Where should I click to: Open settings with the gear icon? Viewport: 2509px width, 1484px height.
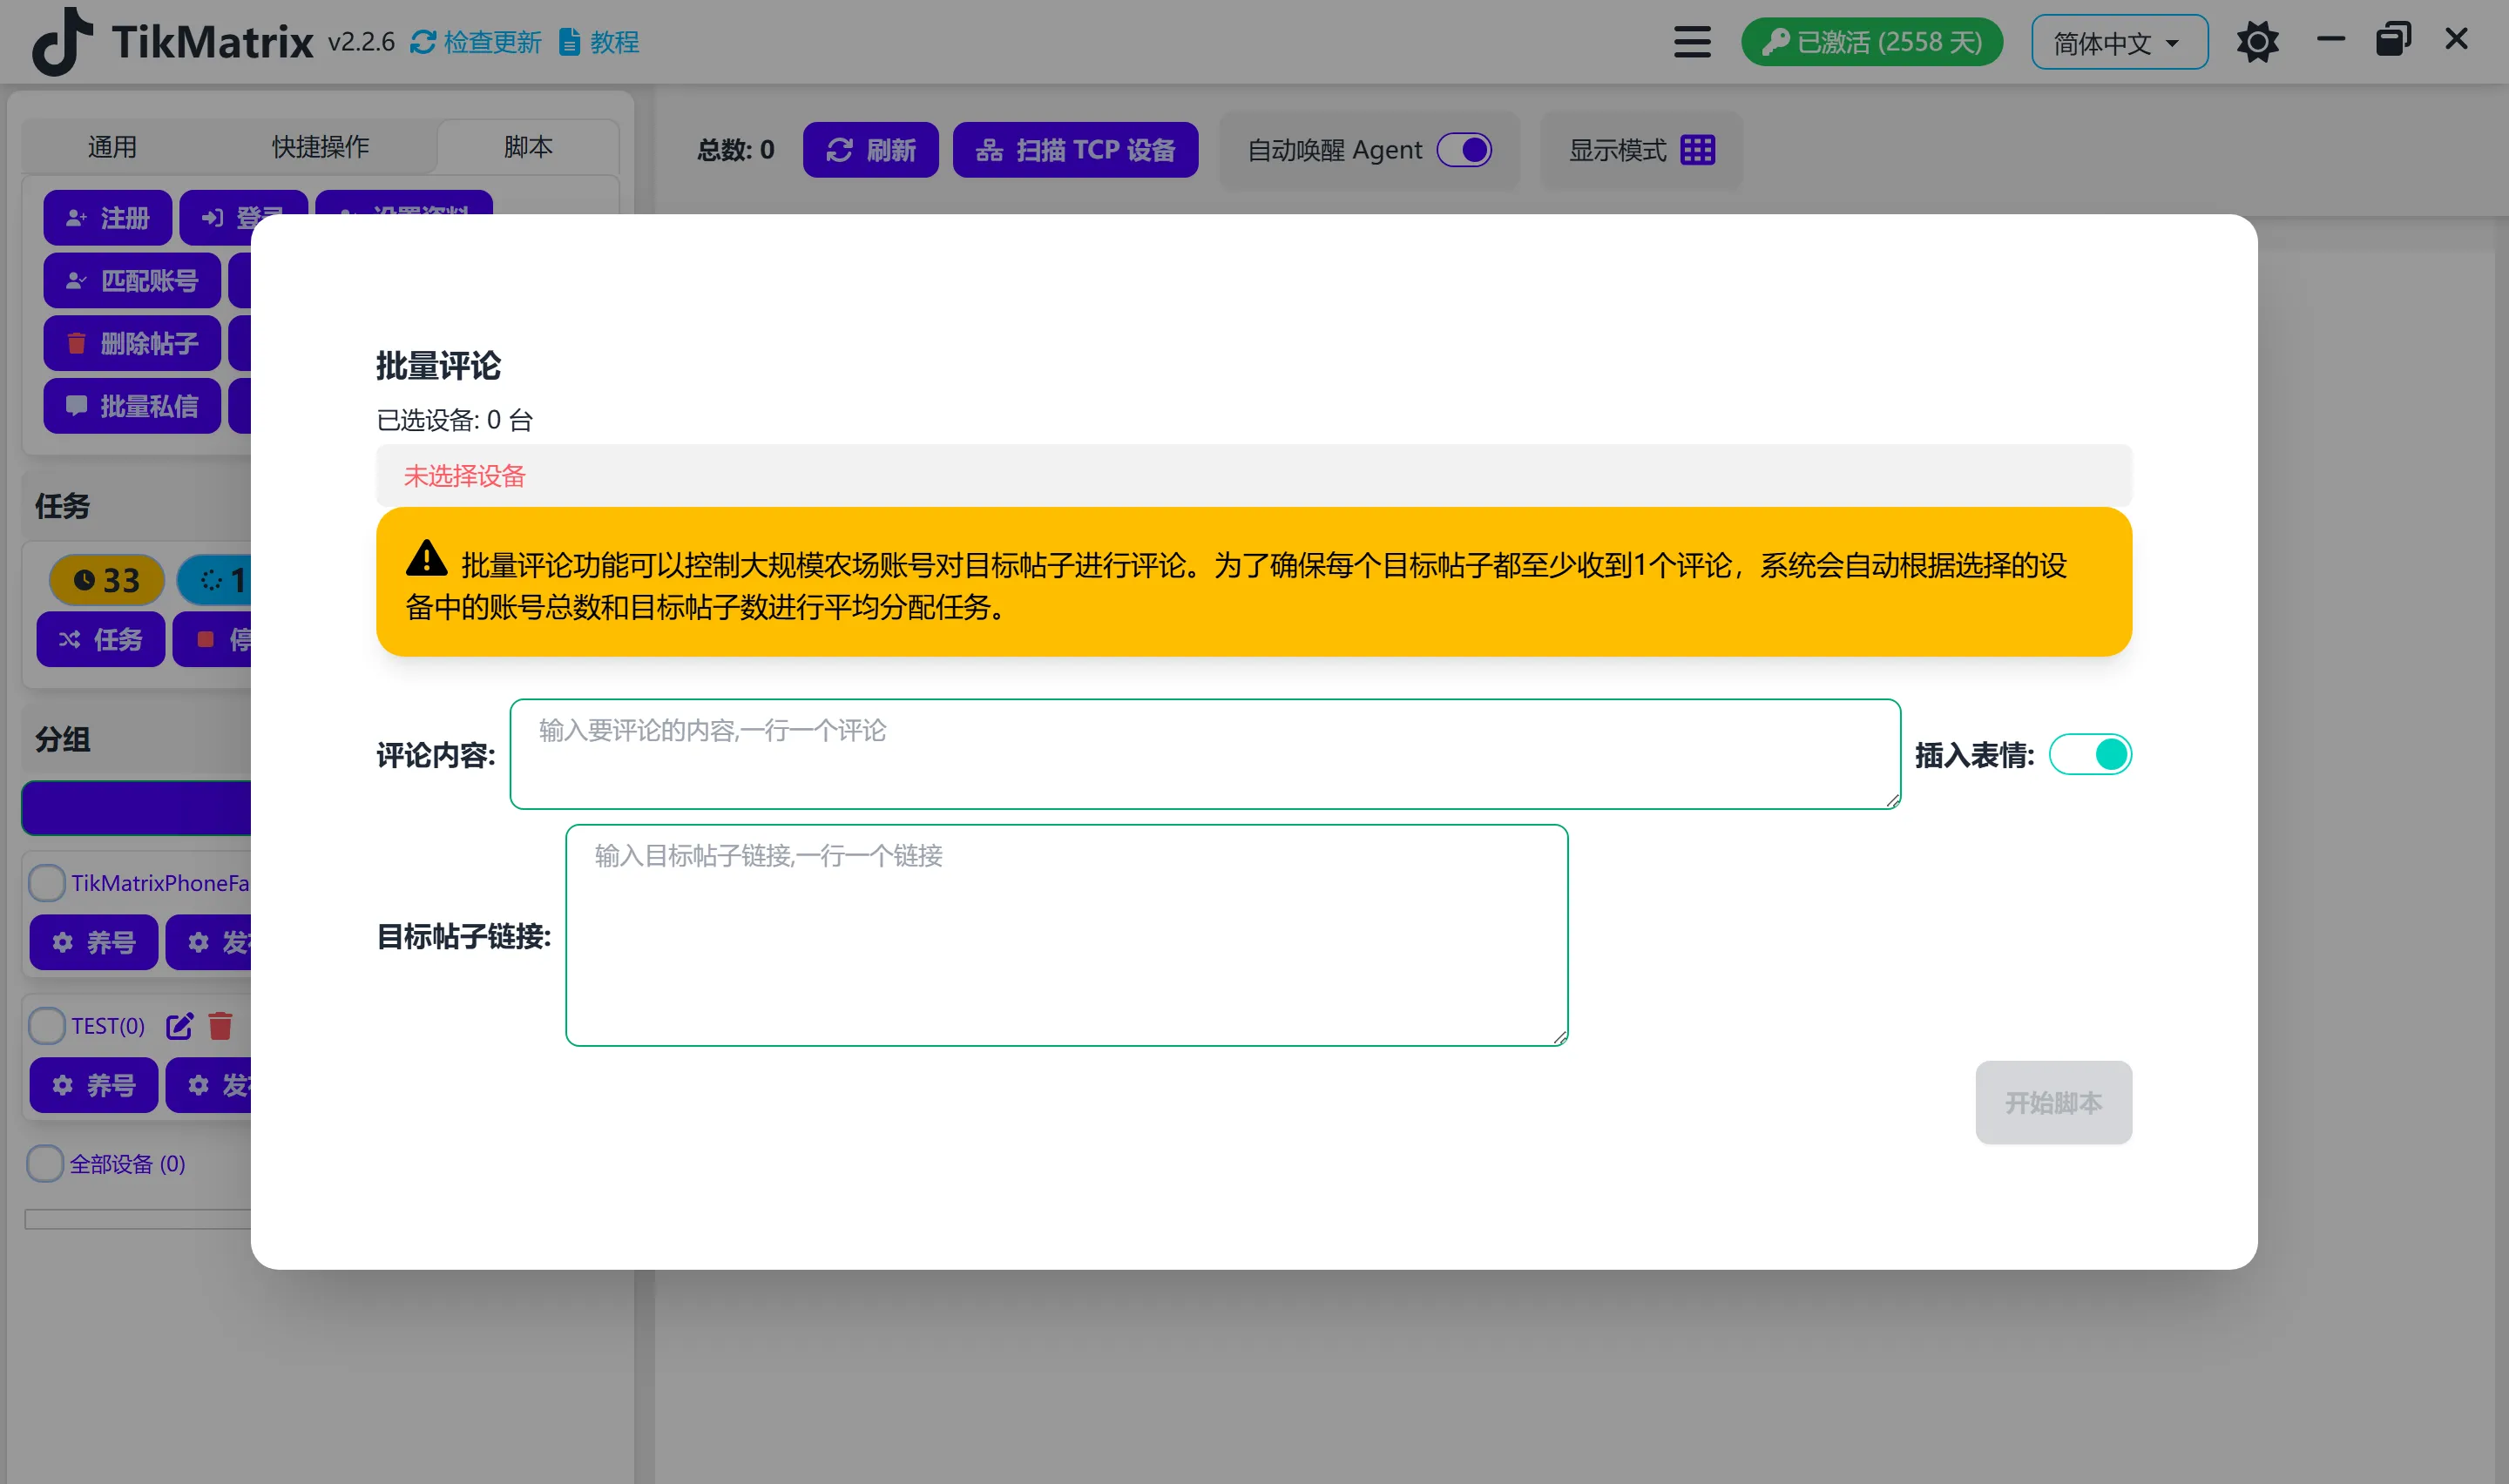coord(2257,42)
